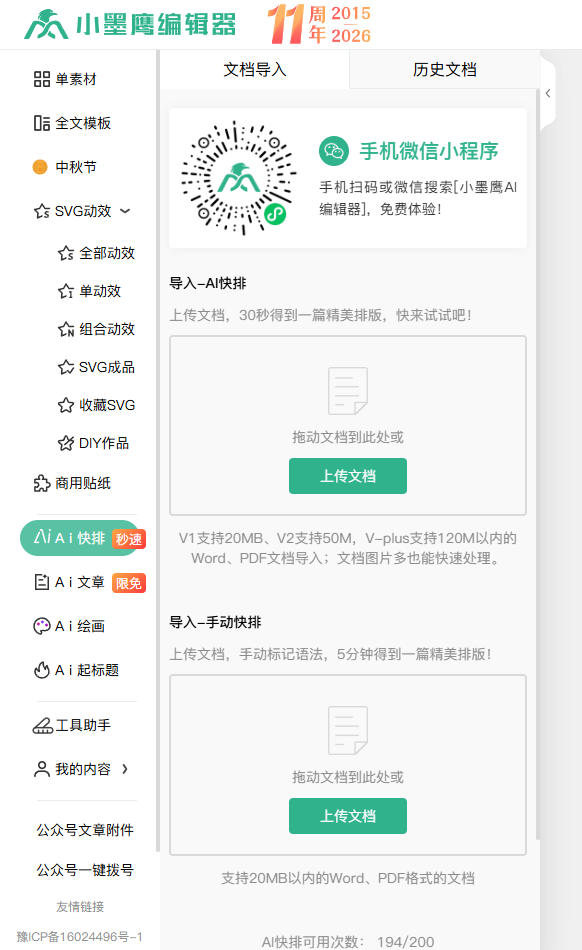Open the 公众号文章附件 link
The image size is (582, 950).
pos(85,830)
